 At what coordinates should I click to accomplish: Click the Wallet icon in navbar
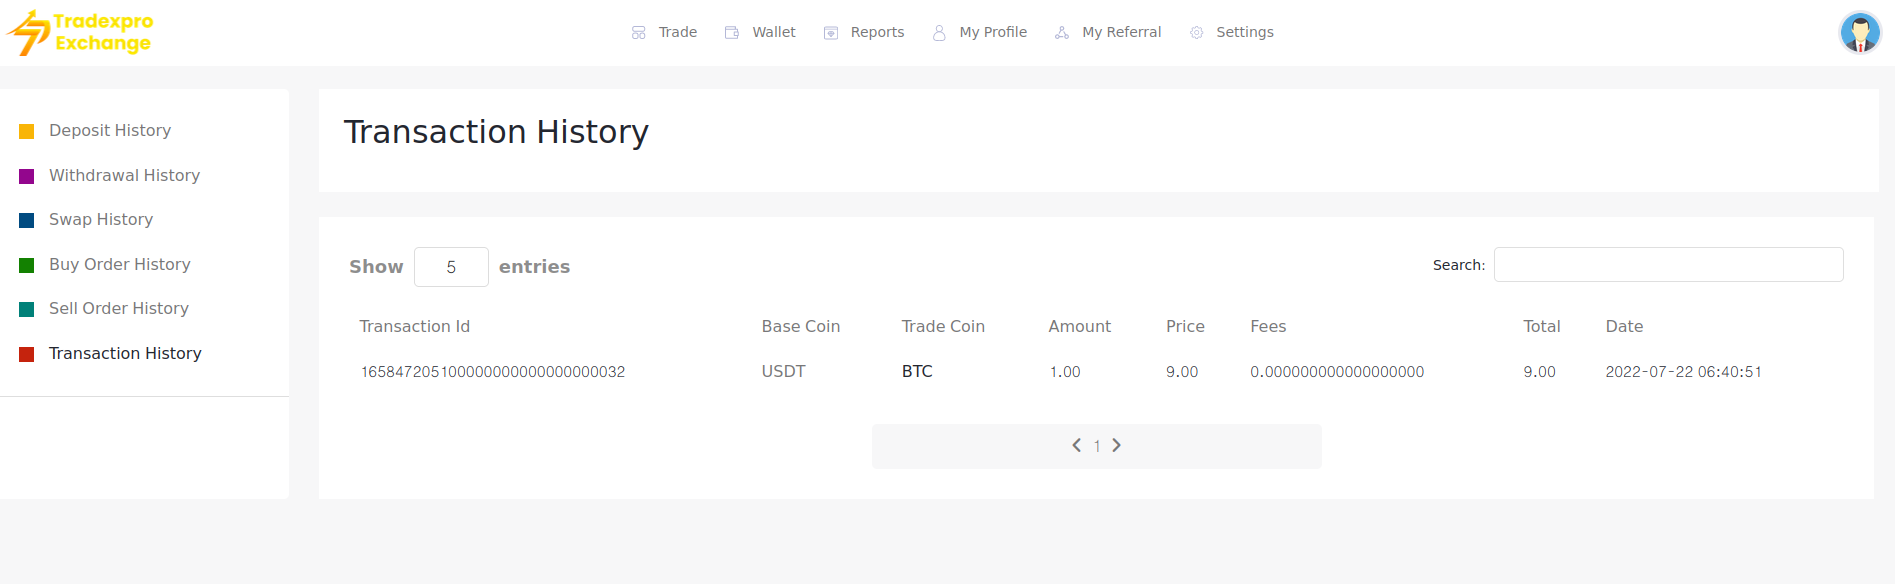pyautogui.click(x=732, y=33)
